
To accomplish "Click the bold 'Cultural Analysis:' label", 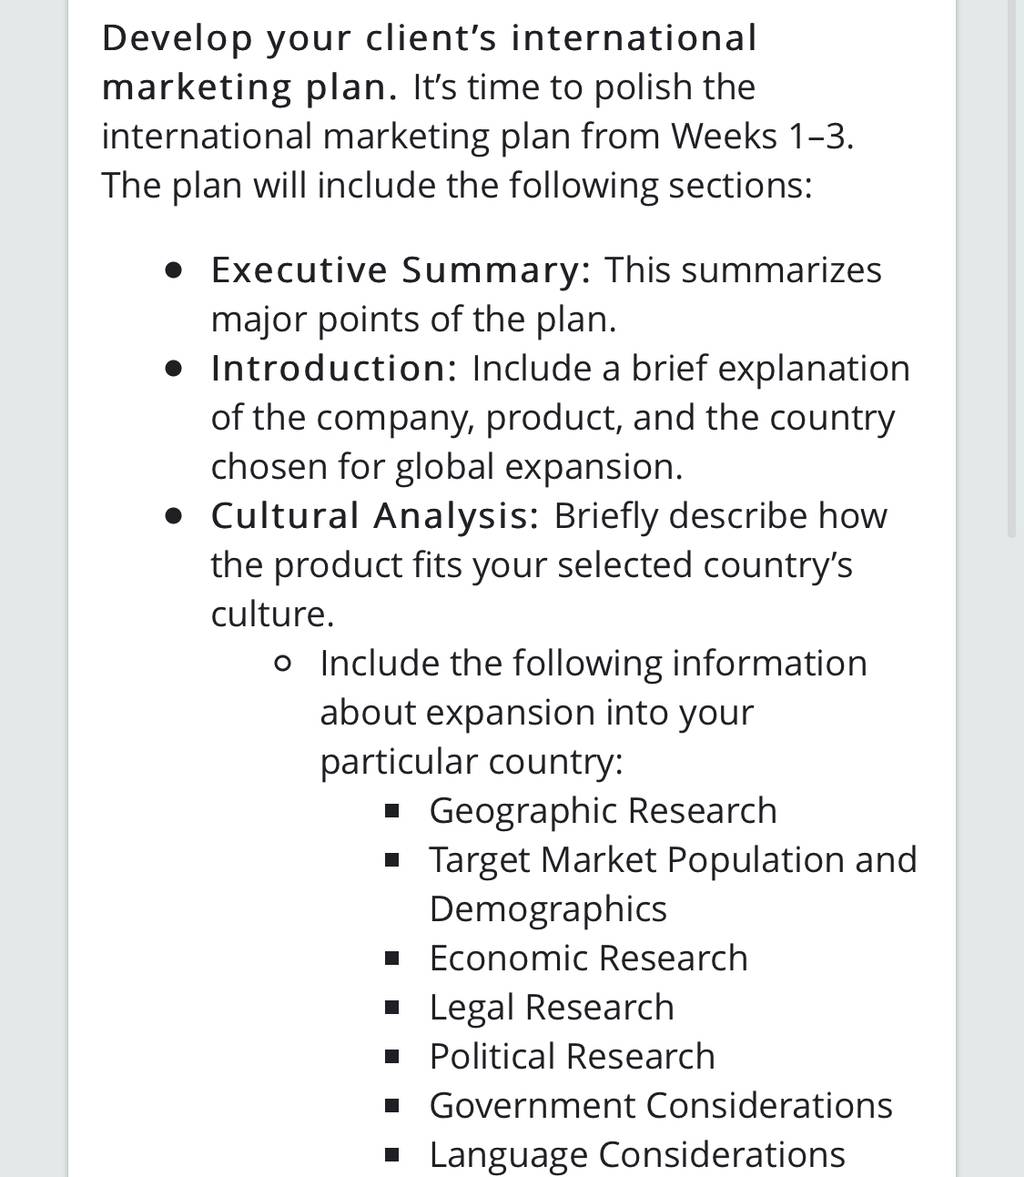I will click(x=375, y=516).
